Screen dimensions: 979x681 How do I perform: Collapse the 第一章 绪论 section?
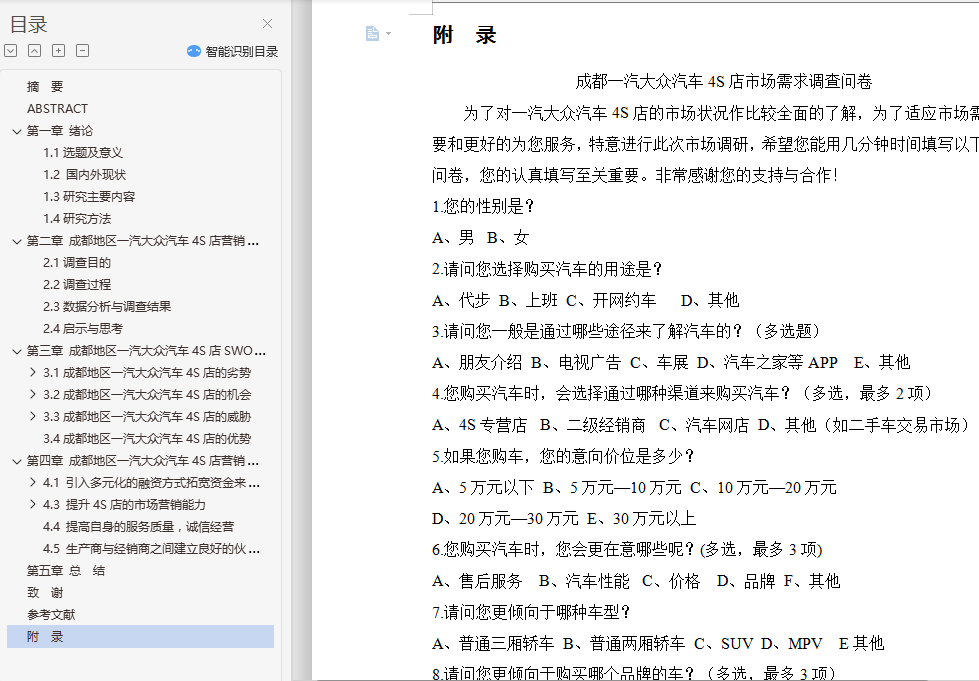pyautogui.click(x=17, y=131)
